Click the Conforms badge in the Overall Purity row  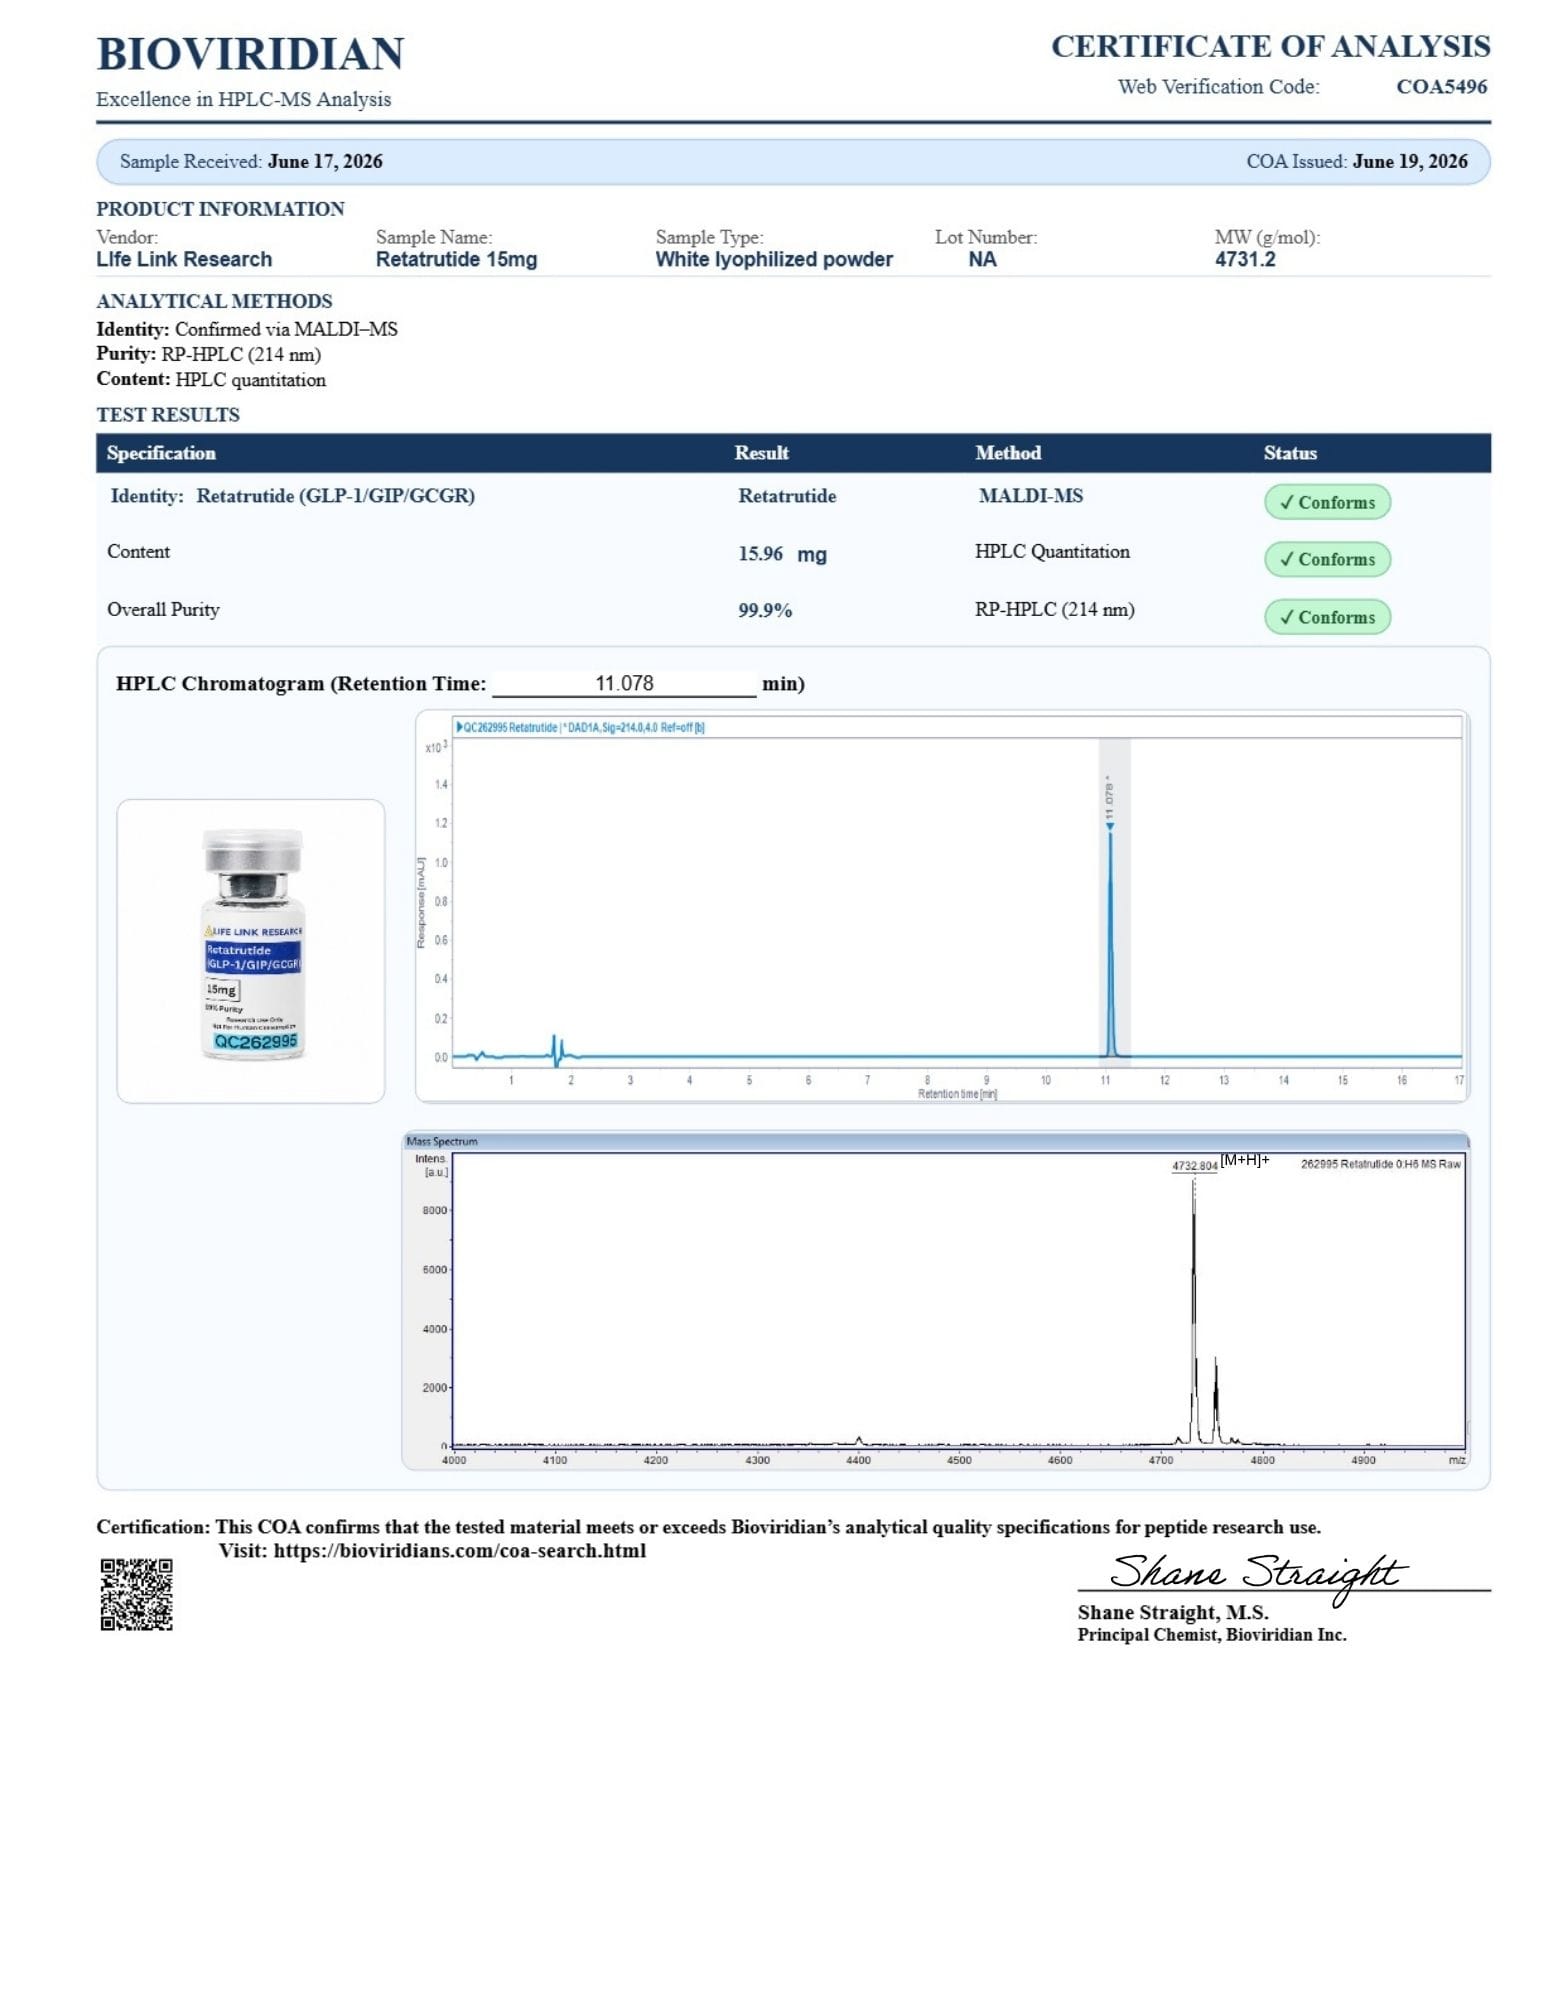[1327, 618]
